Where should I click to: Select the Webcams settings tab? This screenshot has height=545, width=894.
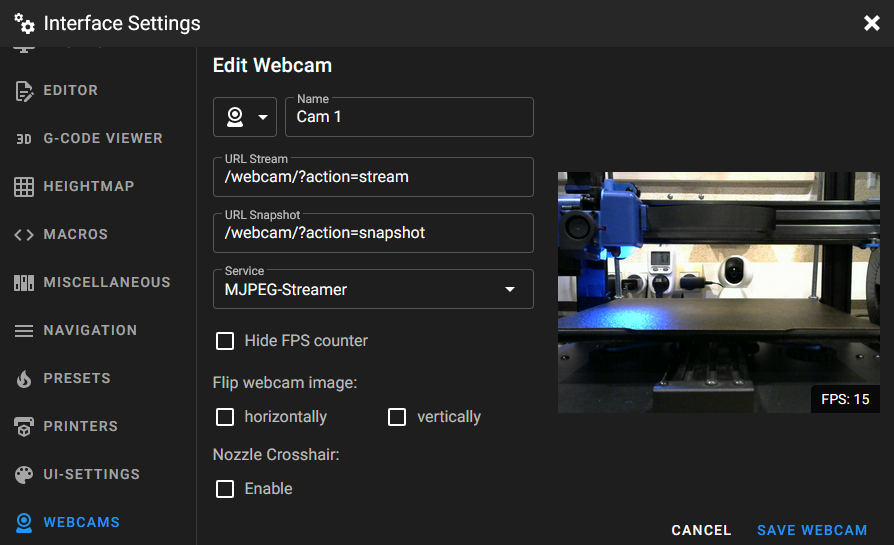coord(81,523)
